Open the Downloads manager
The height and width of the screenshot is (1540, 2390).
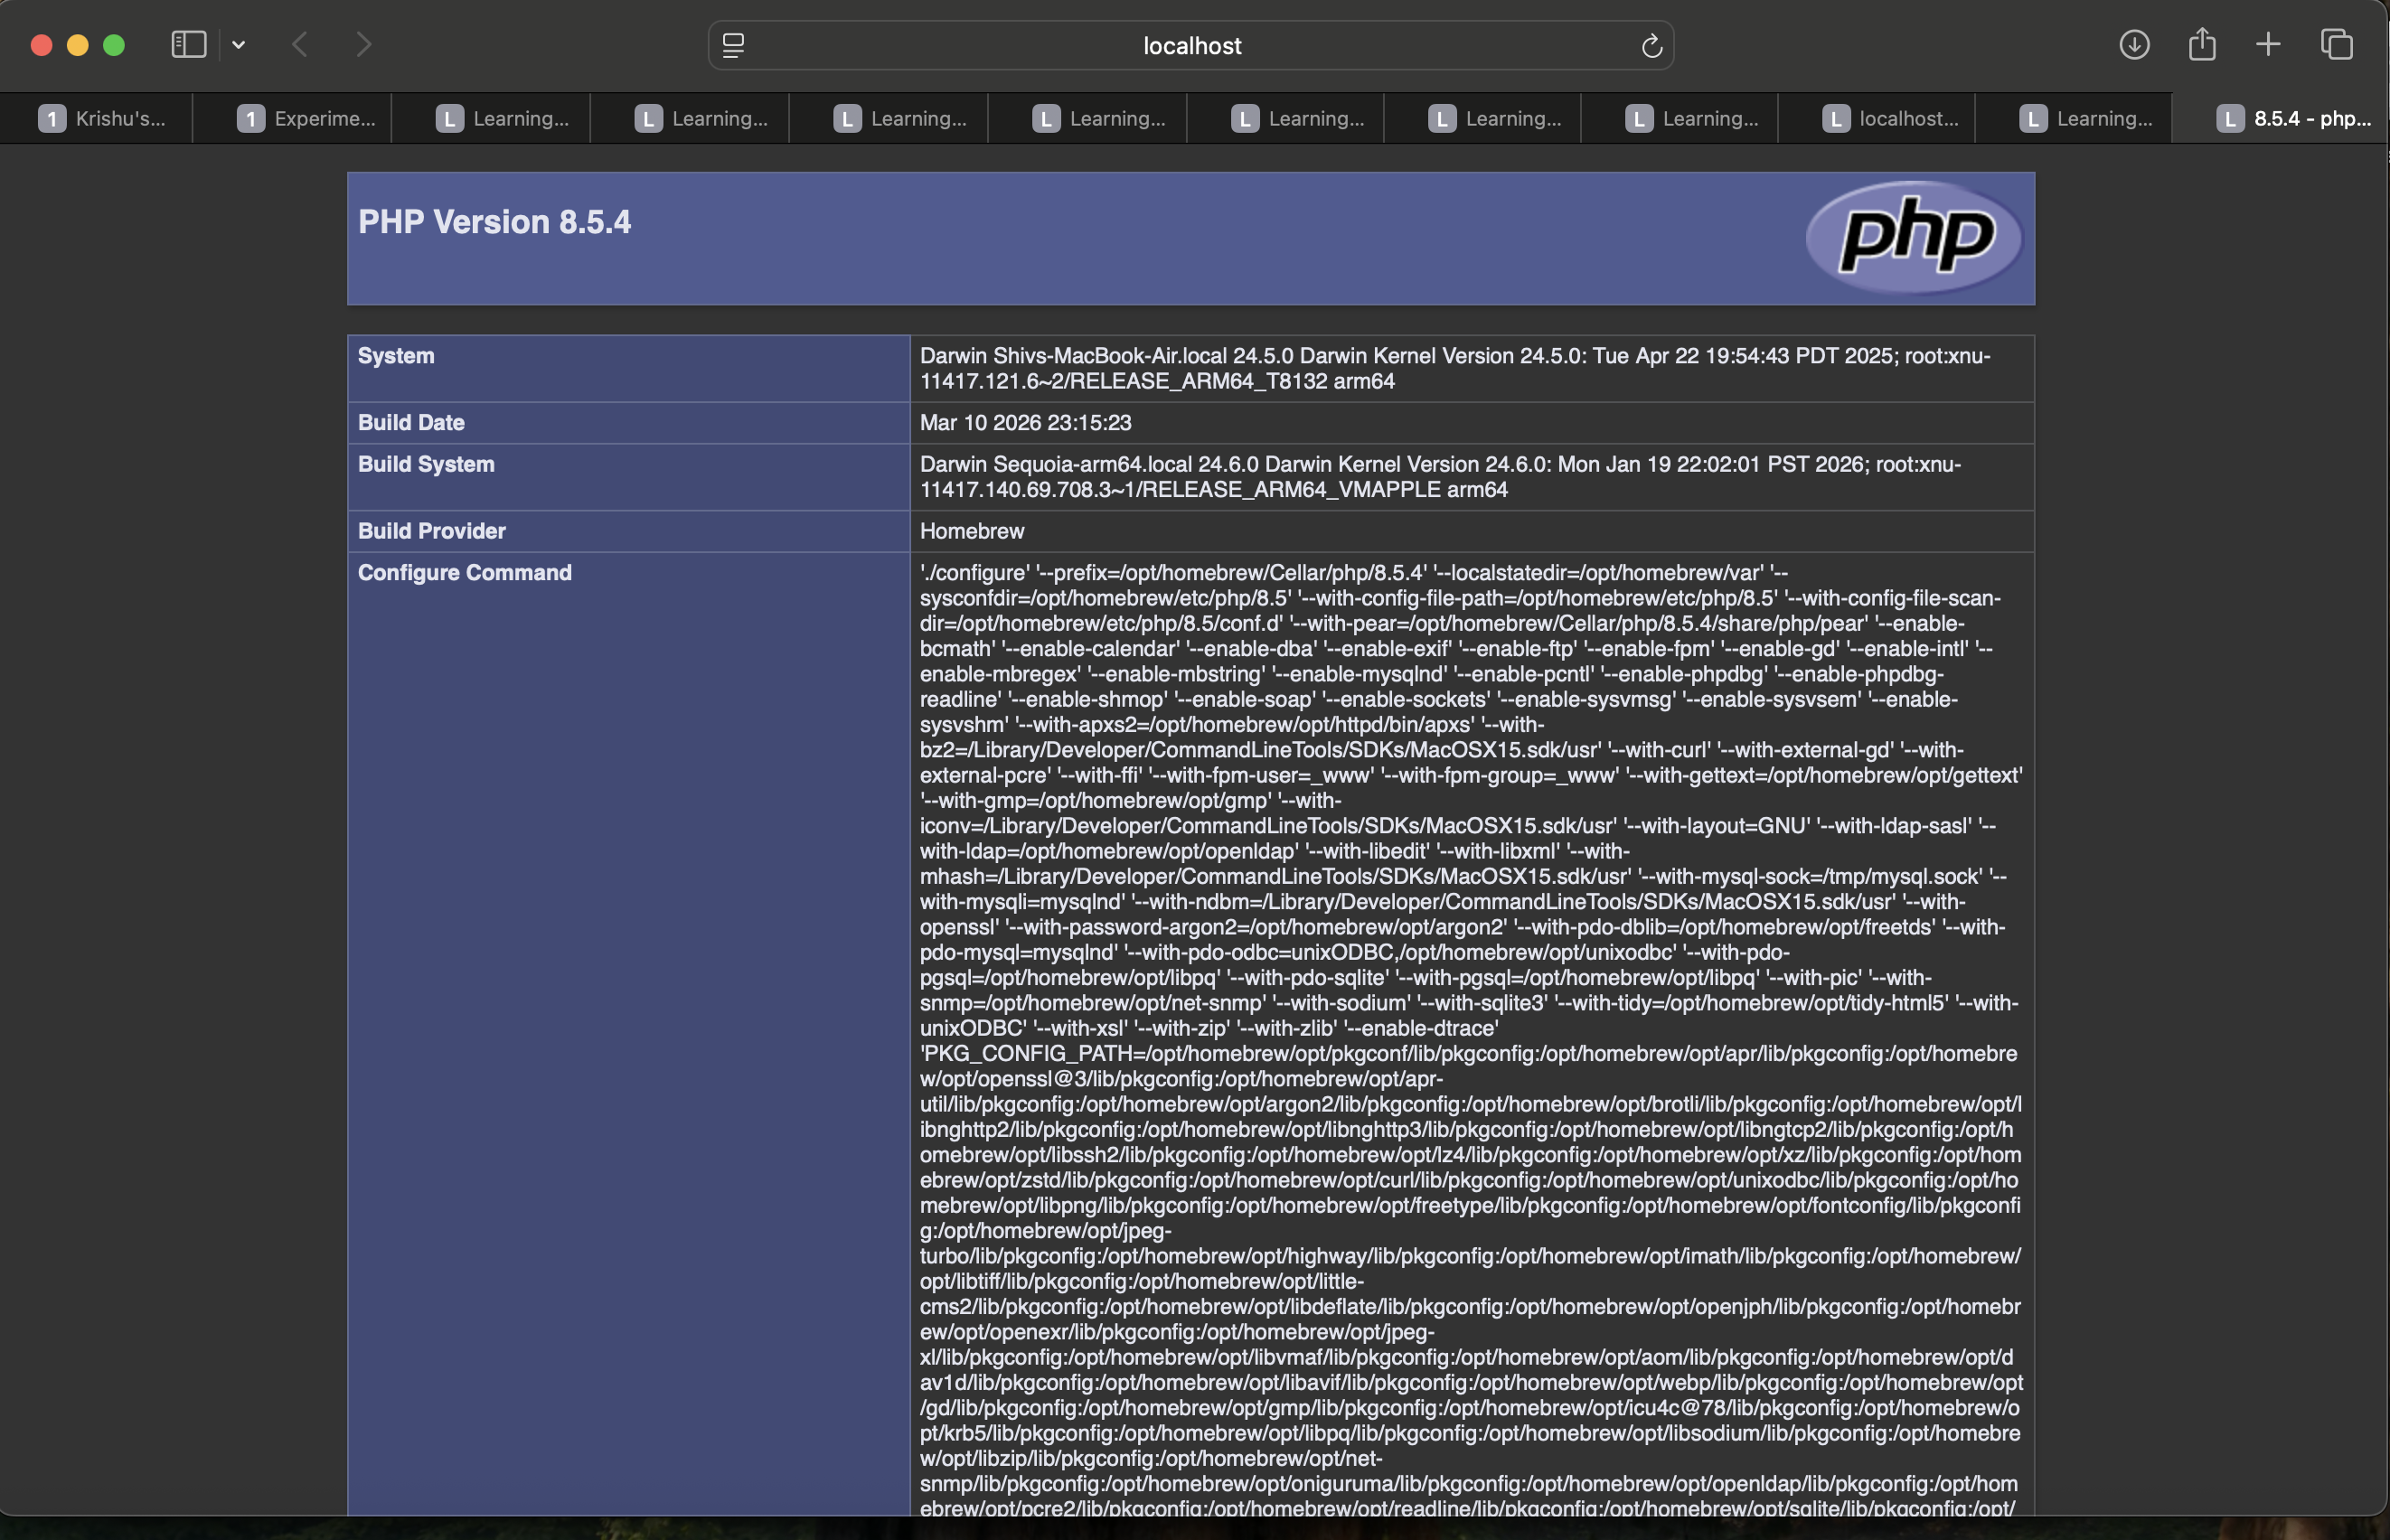pyautogui.click(x=2134, y=45)
